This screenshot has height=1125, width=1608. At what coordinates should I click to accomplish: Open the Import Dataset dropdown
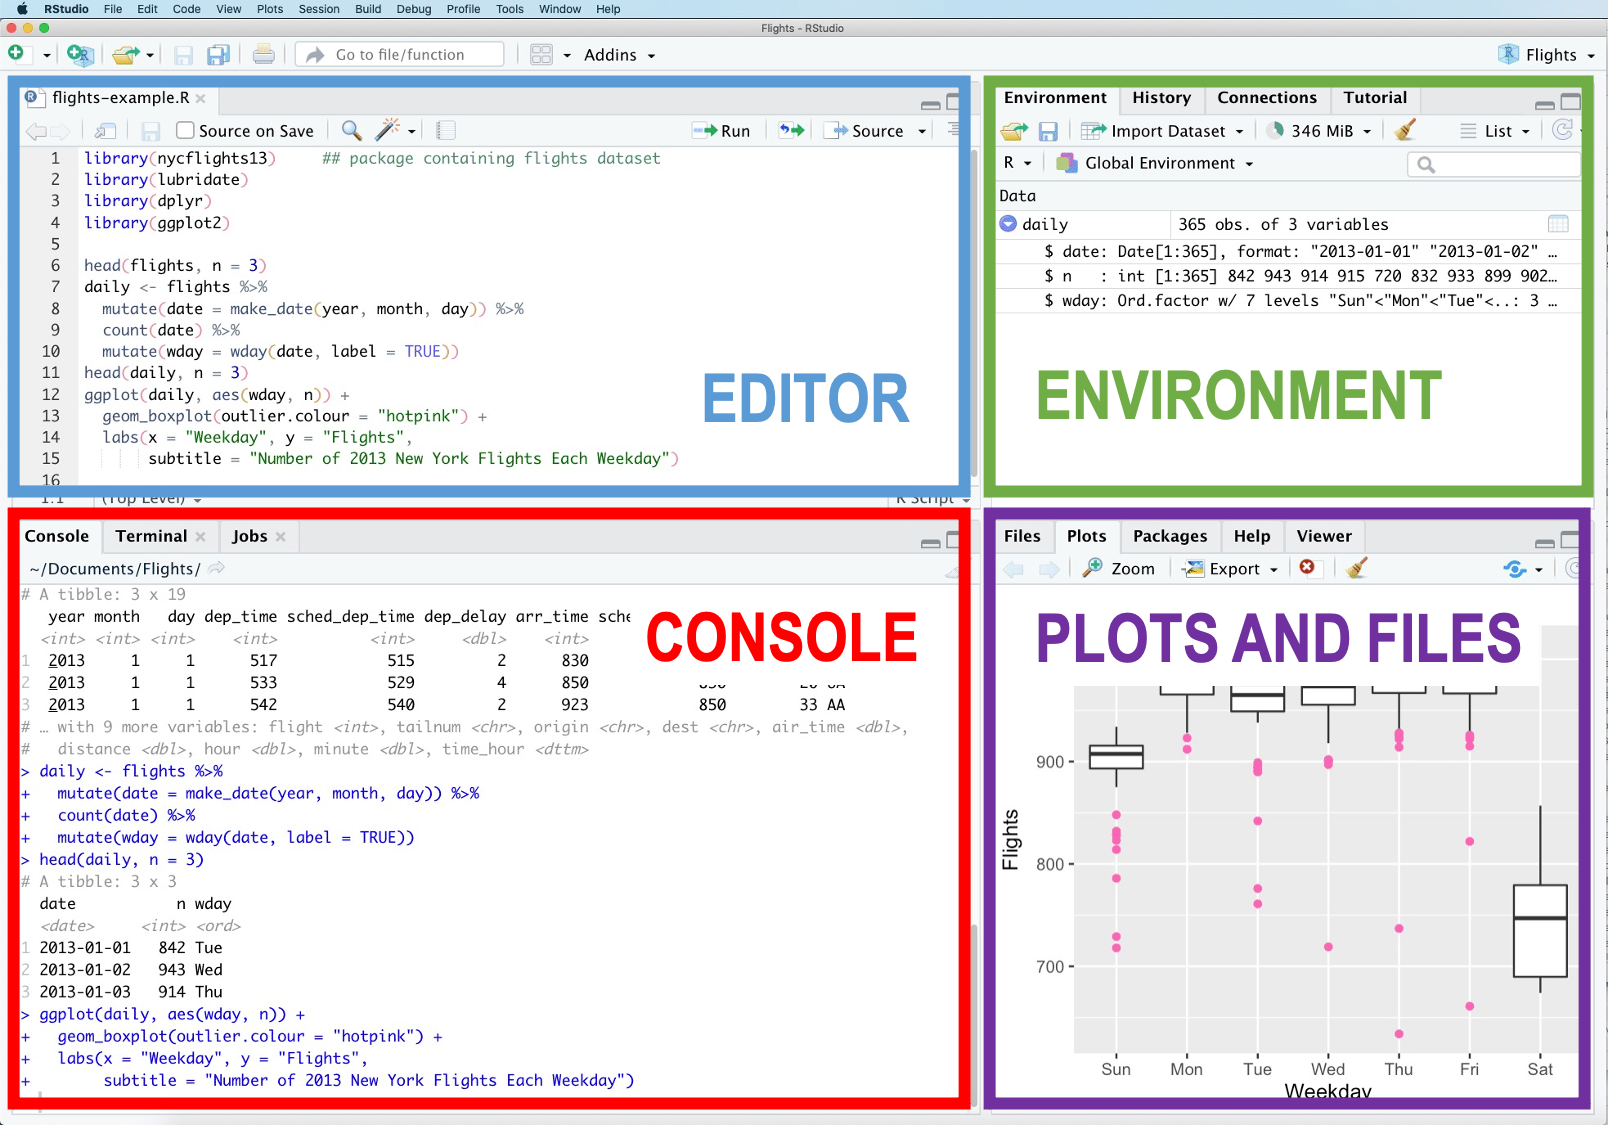[1166, 131]
